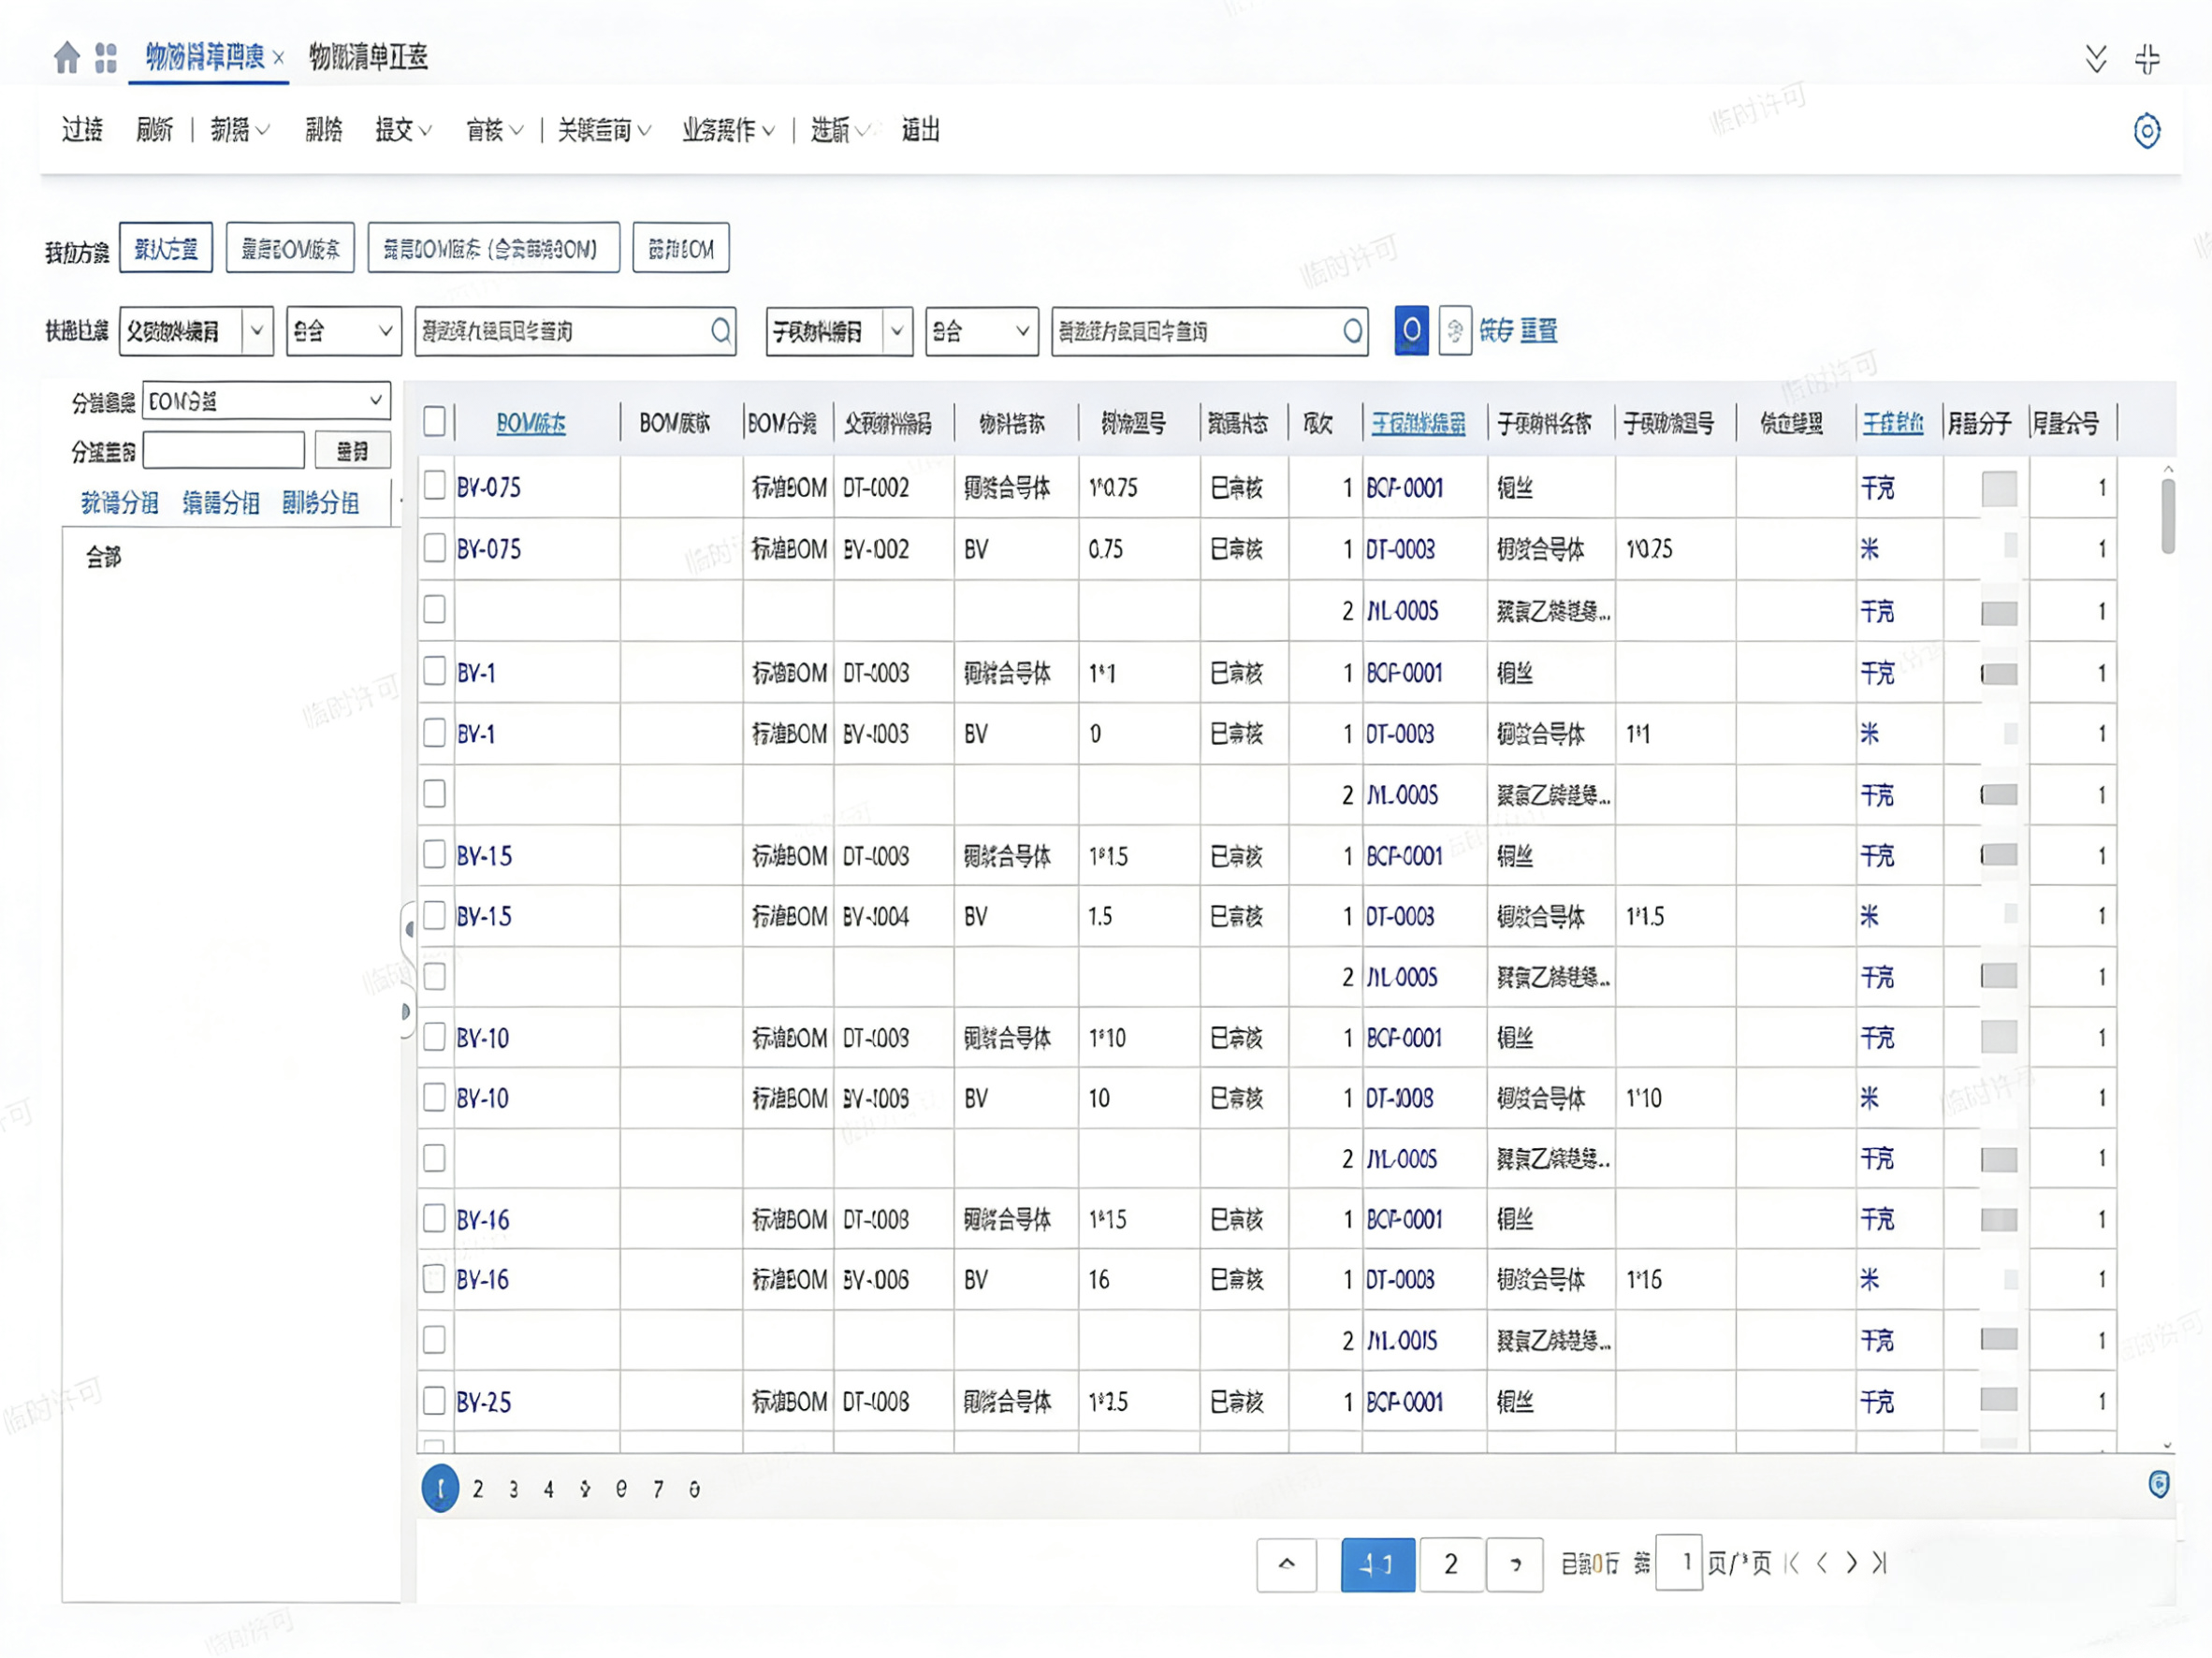The height and width of the screenshot is (1658, 2212).
Task: Click the 退出 toolbar menu item
Action: click(x=920, y=130)
